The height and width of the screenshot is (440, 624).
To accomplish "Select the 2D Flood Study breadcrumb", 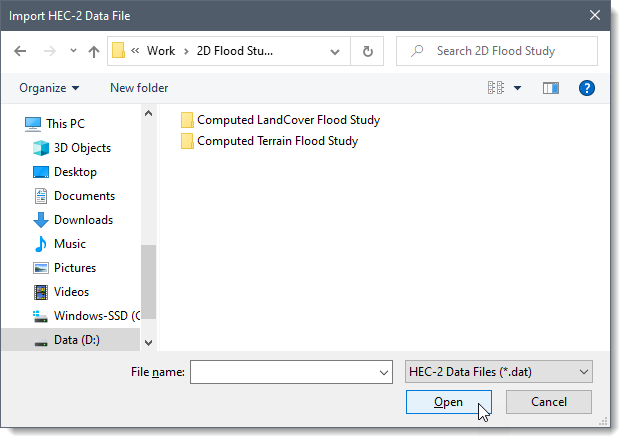I will coord(235,51).
